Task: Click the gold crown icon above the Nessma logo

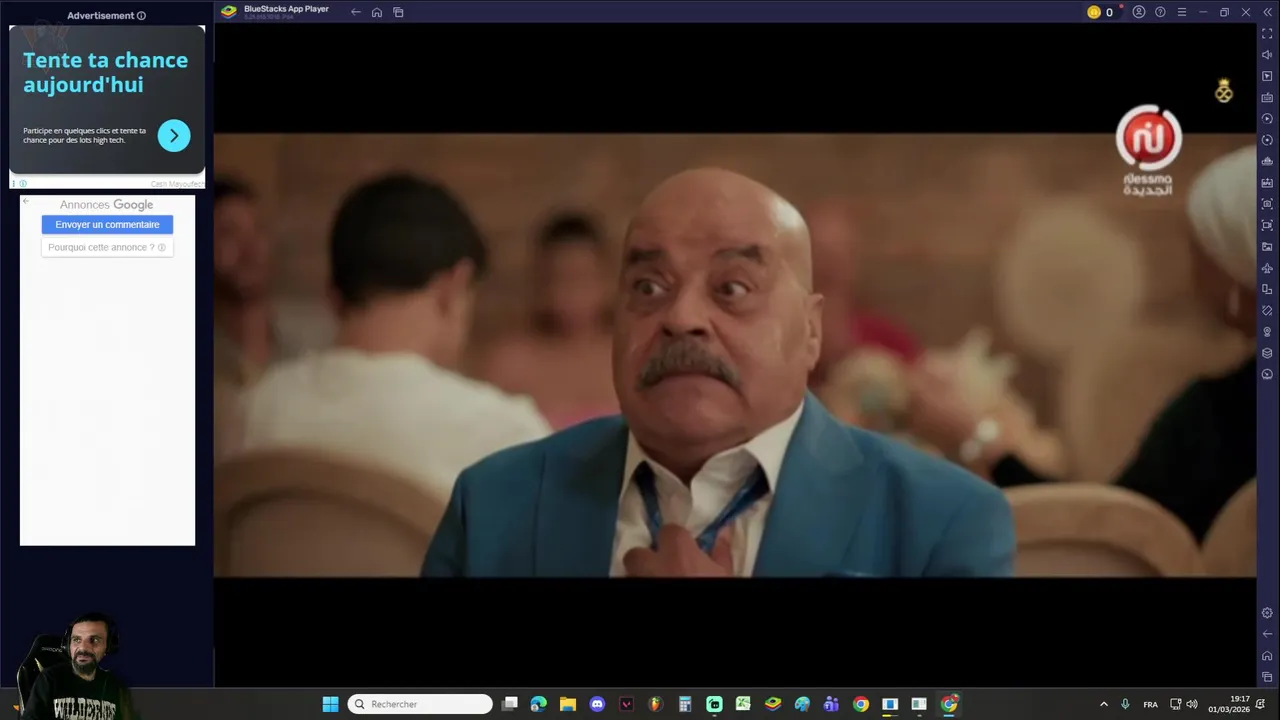Action: [x=1224, y=91]
